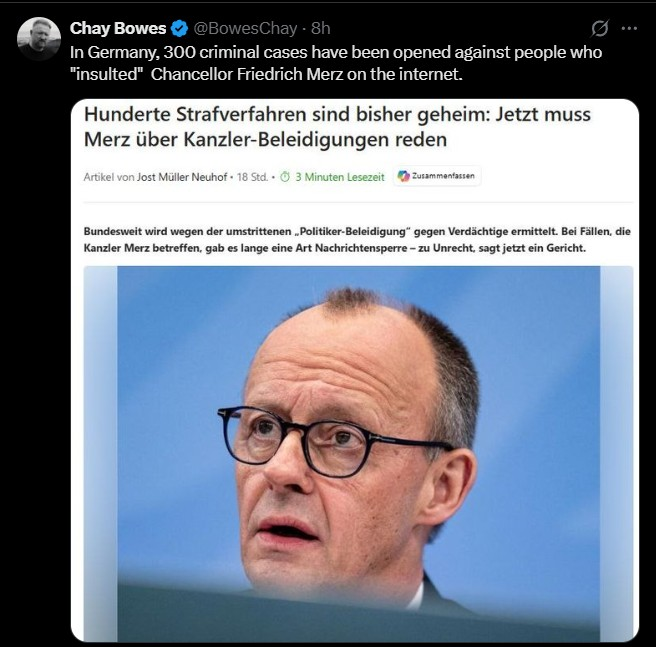Image resolution: width=656 pixels, height=647 pixels.
Task: Click the blue verified checkmark badge
Action: coord(179,28)
